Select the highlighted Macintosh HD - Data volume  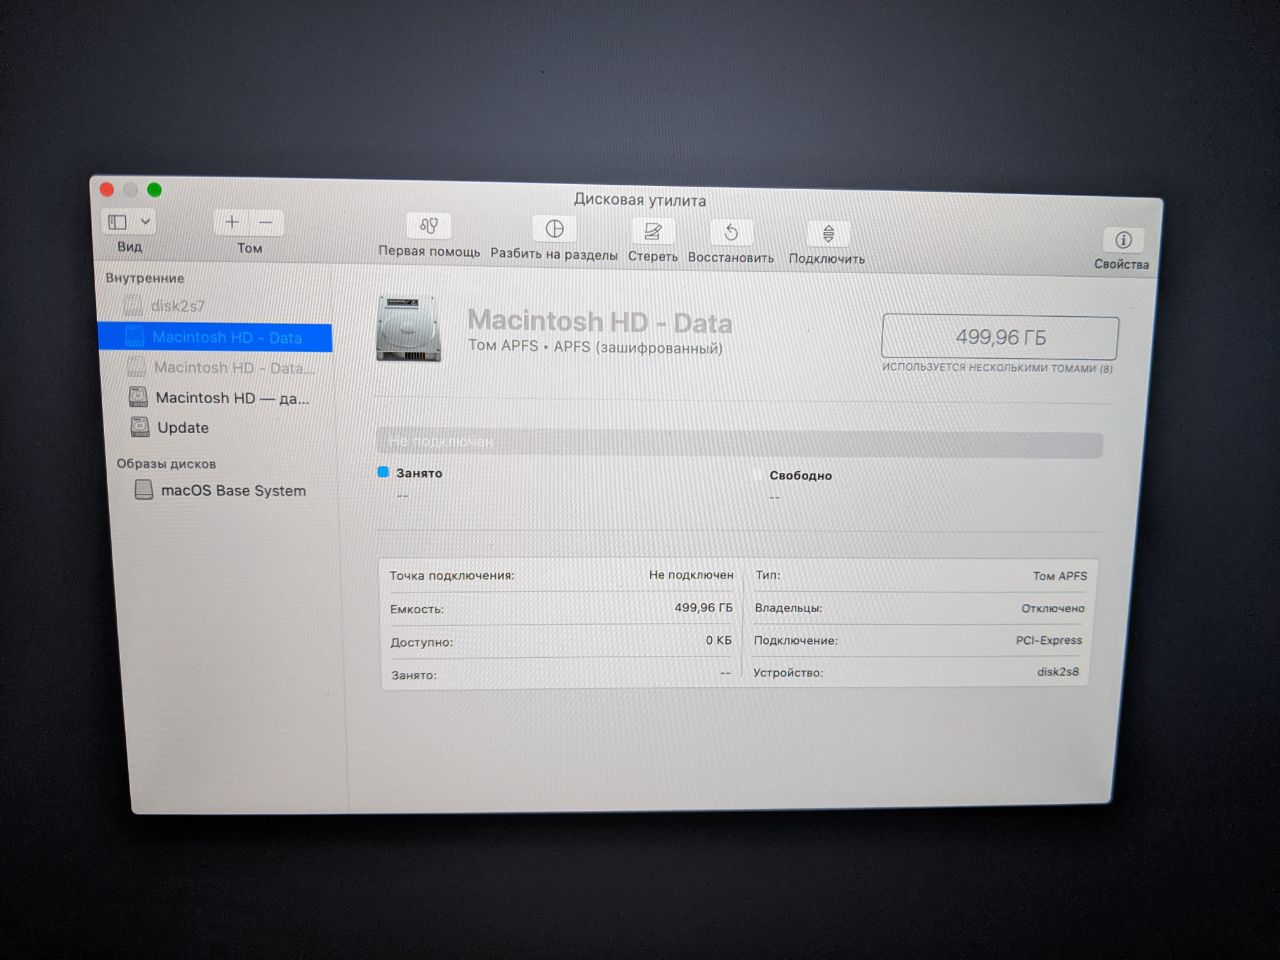(215, 337)
